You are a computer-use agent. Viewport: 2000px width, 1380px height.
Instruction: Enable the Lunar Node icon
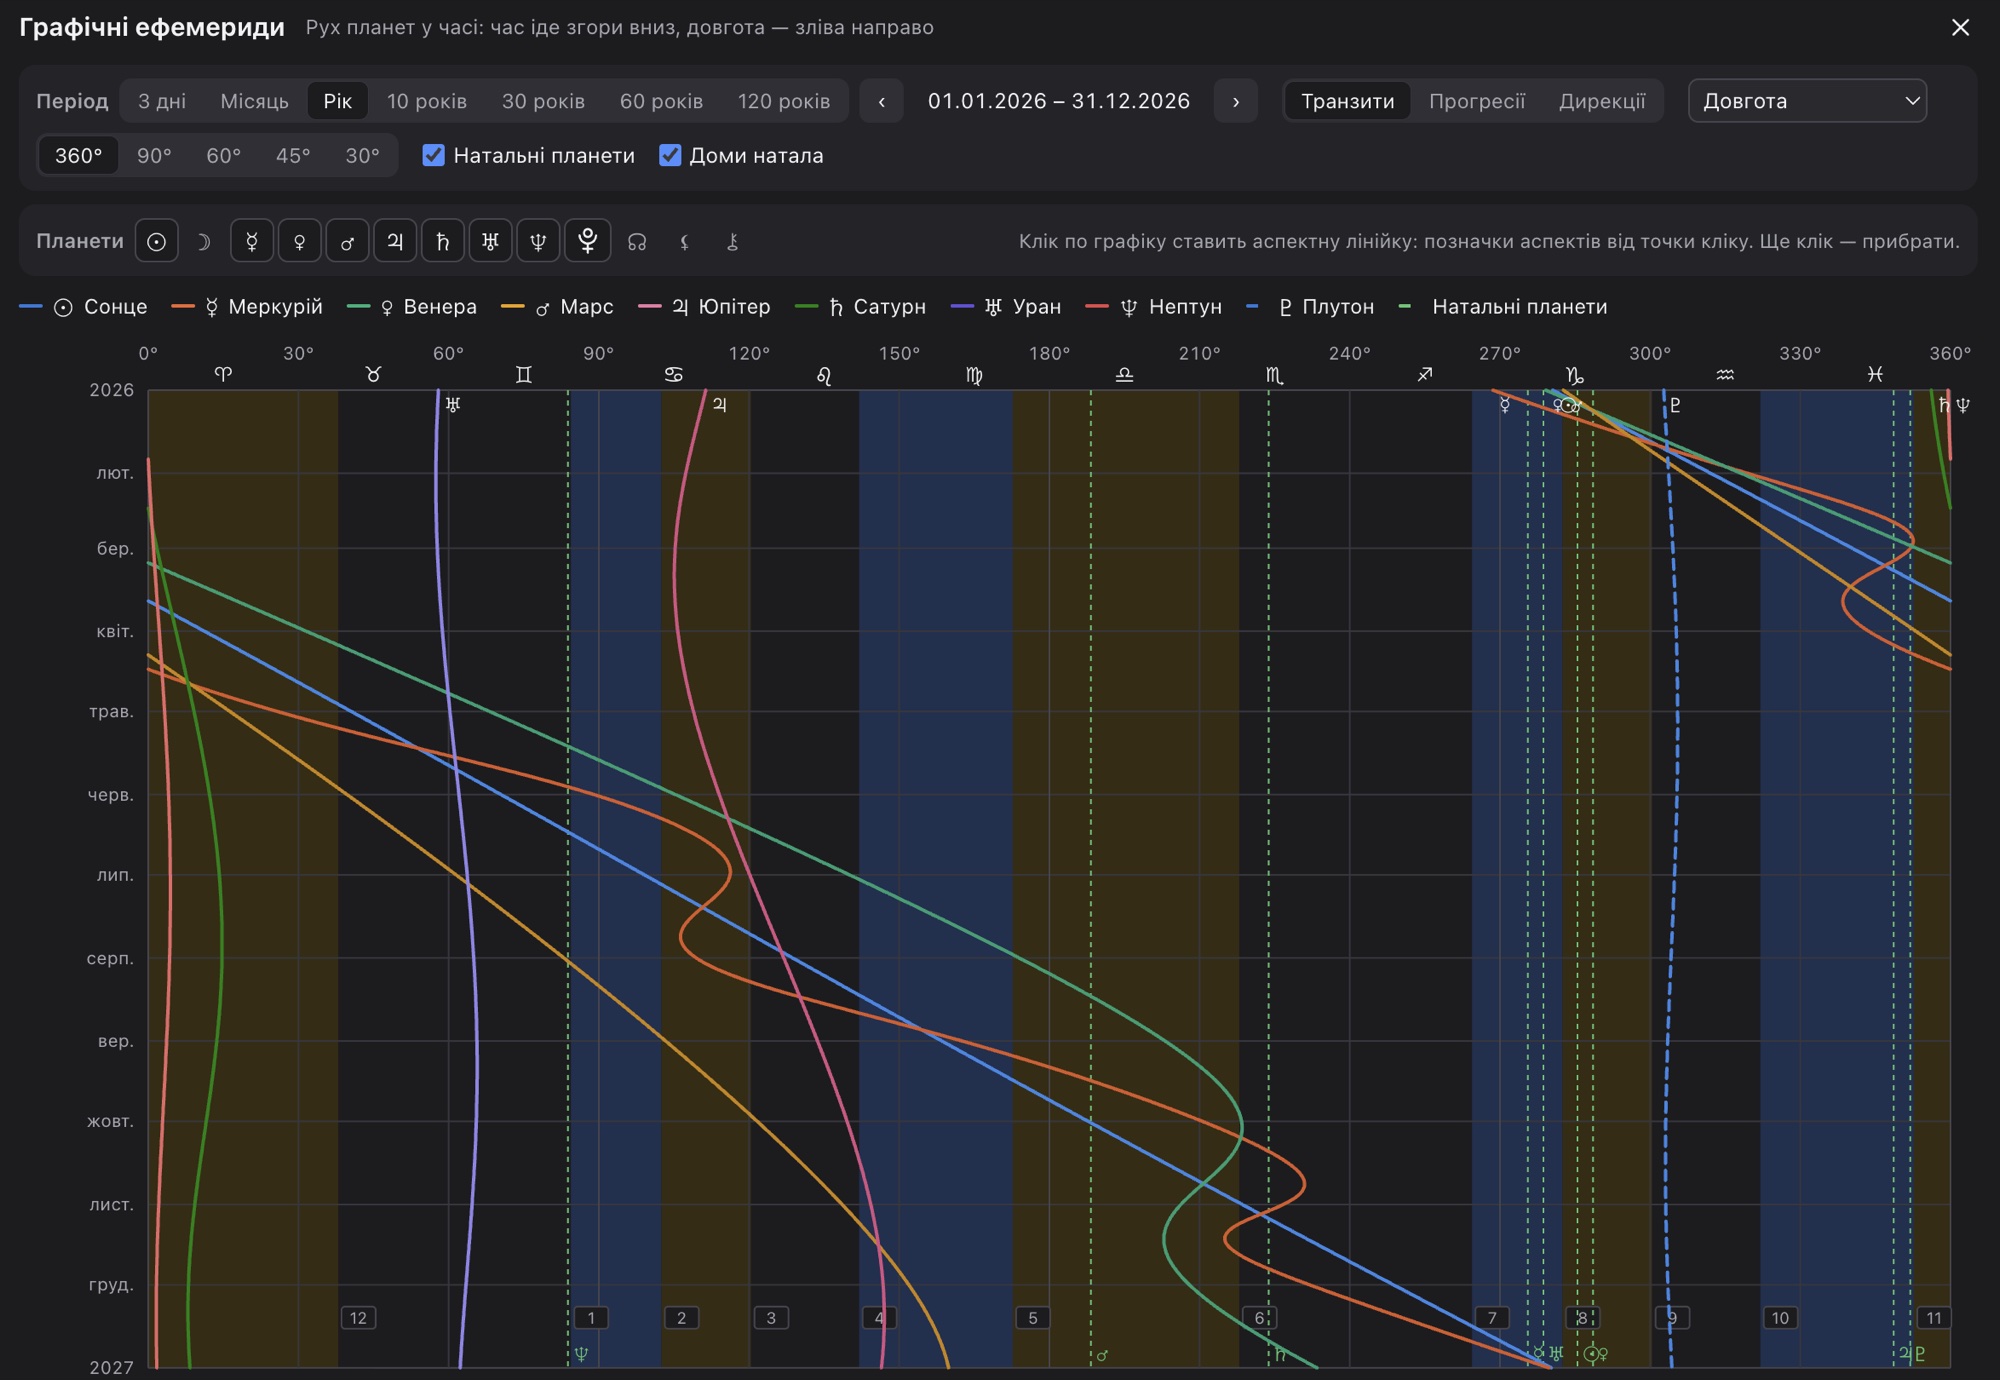637,241
